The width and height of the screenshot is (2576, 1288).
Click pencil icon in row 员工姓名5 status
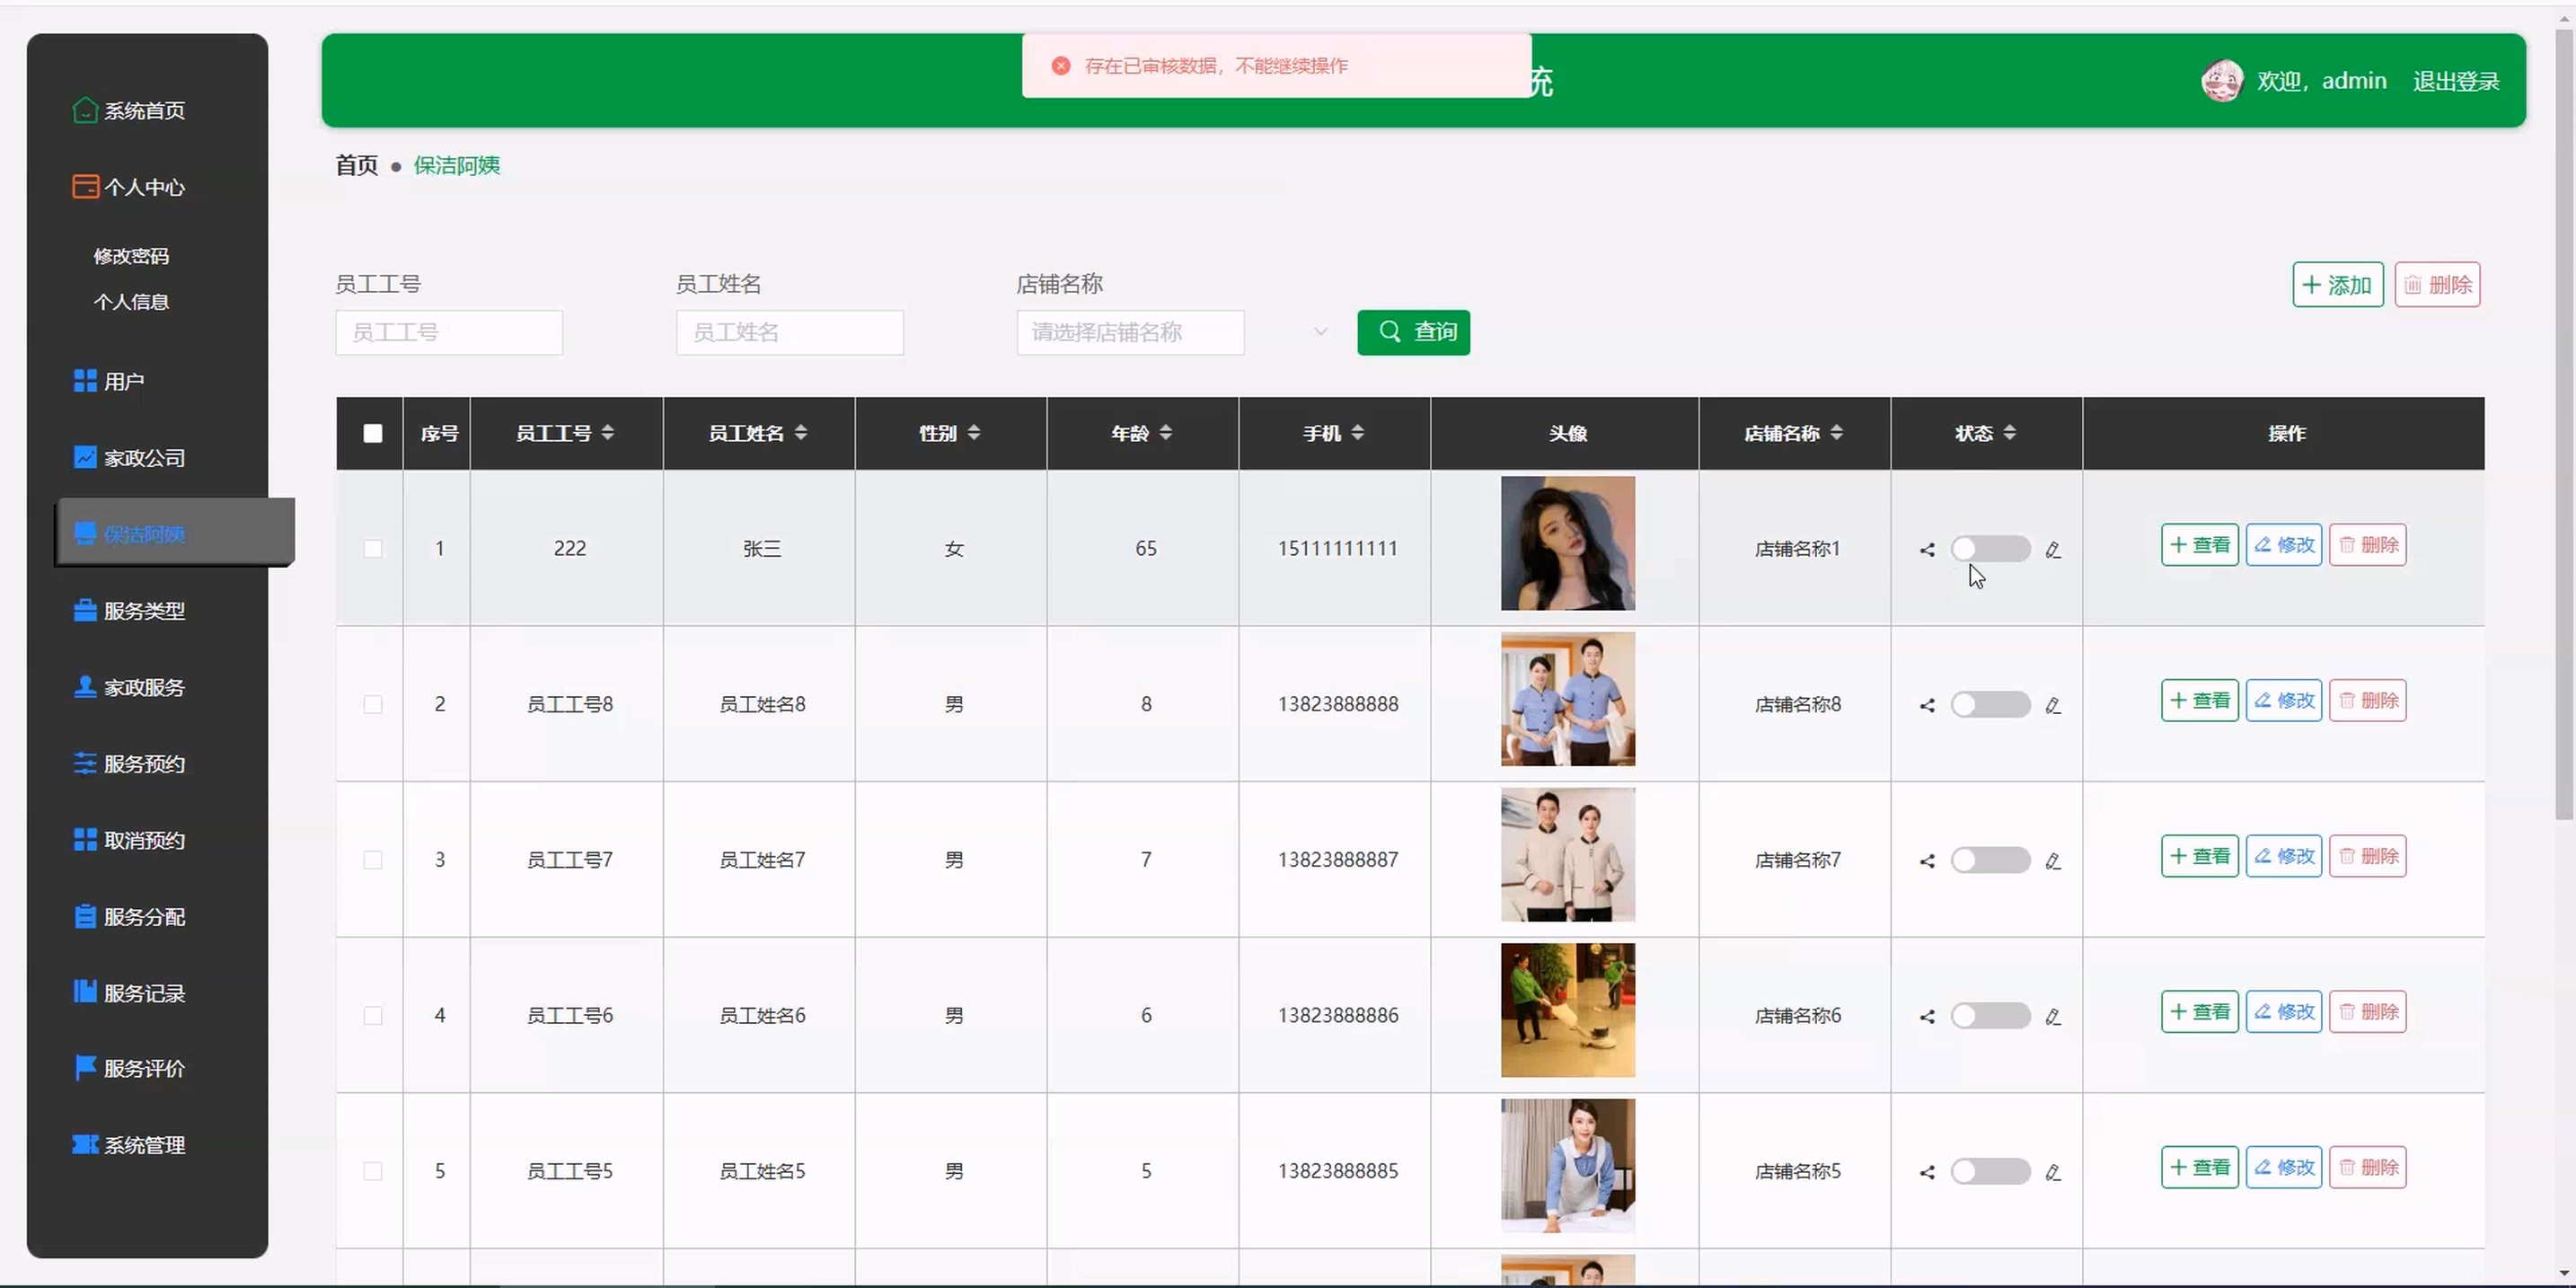click(2053, 1172)
